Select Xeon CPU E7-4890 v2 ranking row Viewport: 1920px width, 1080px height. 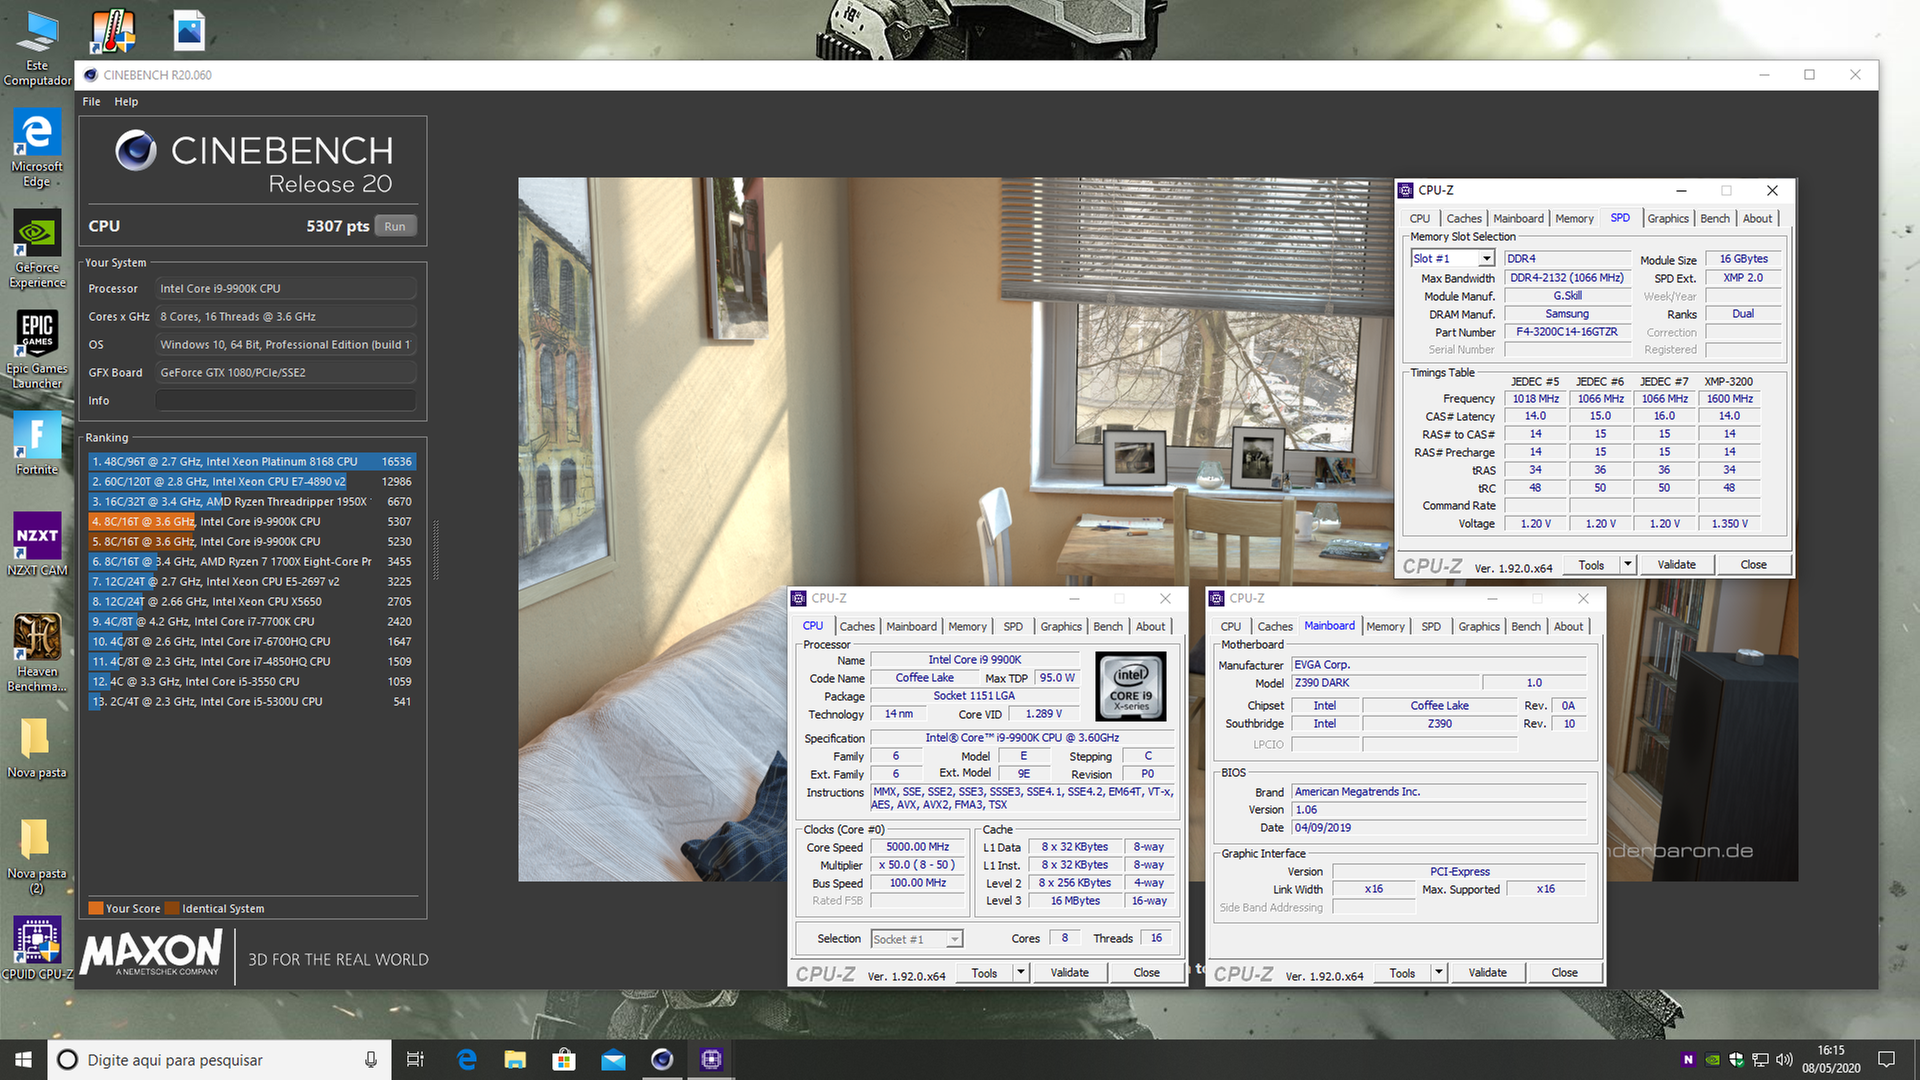tap(252, 482)
